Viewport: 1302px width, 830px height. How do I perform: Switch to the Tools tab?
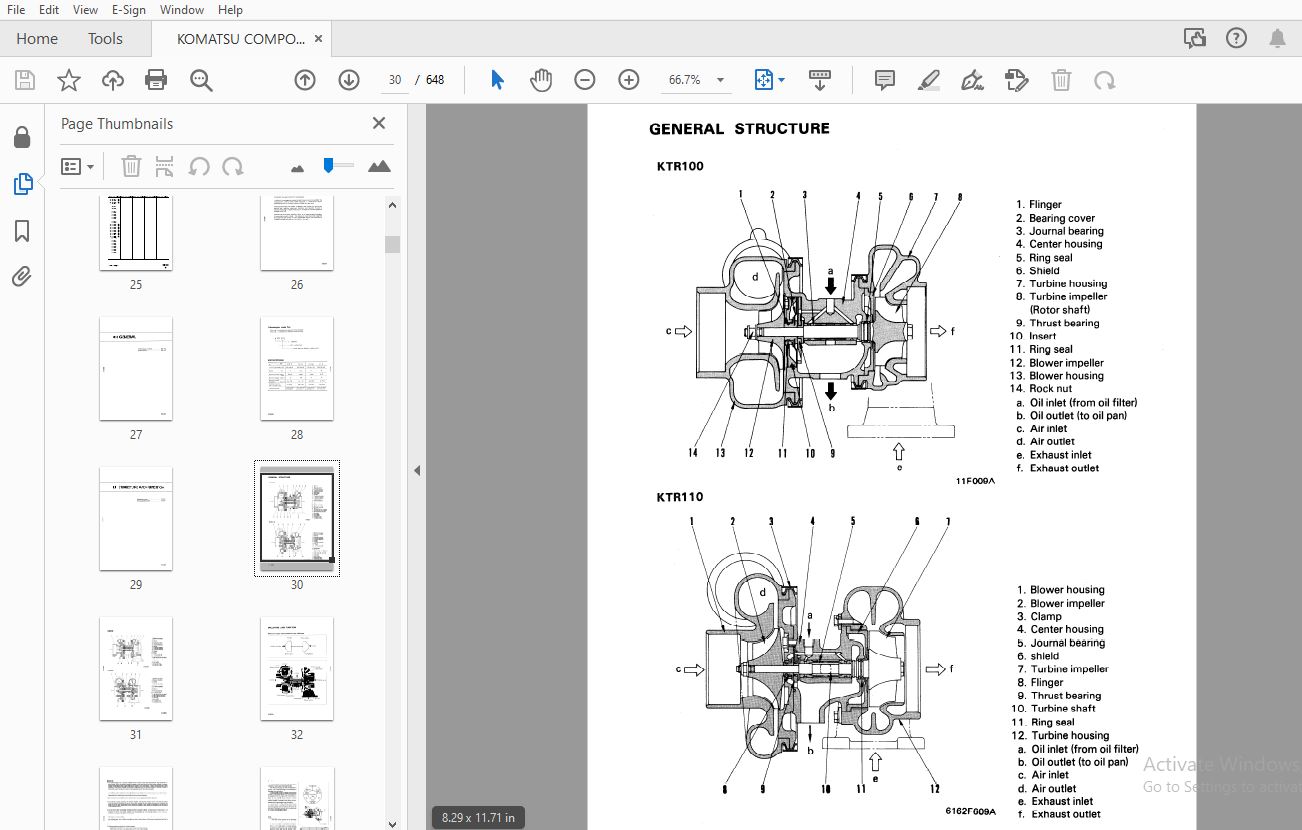point(105,38)
